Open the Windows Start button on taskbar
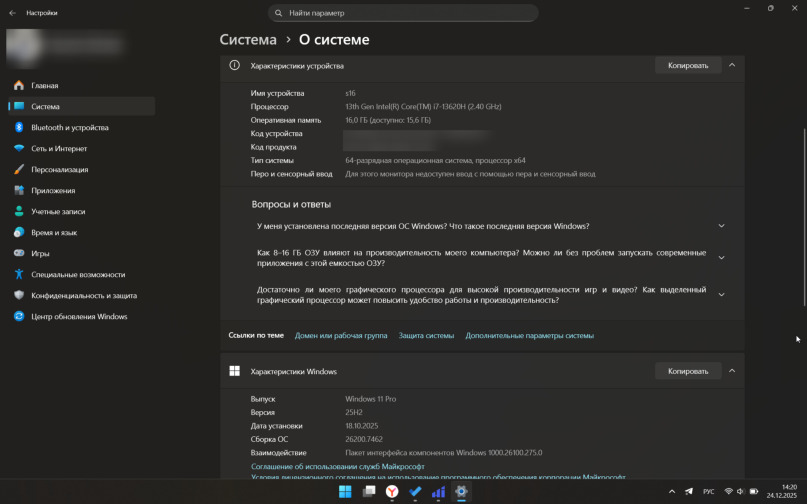Viewport: 807px width, 504px height. tap(345, 492)
